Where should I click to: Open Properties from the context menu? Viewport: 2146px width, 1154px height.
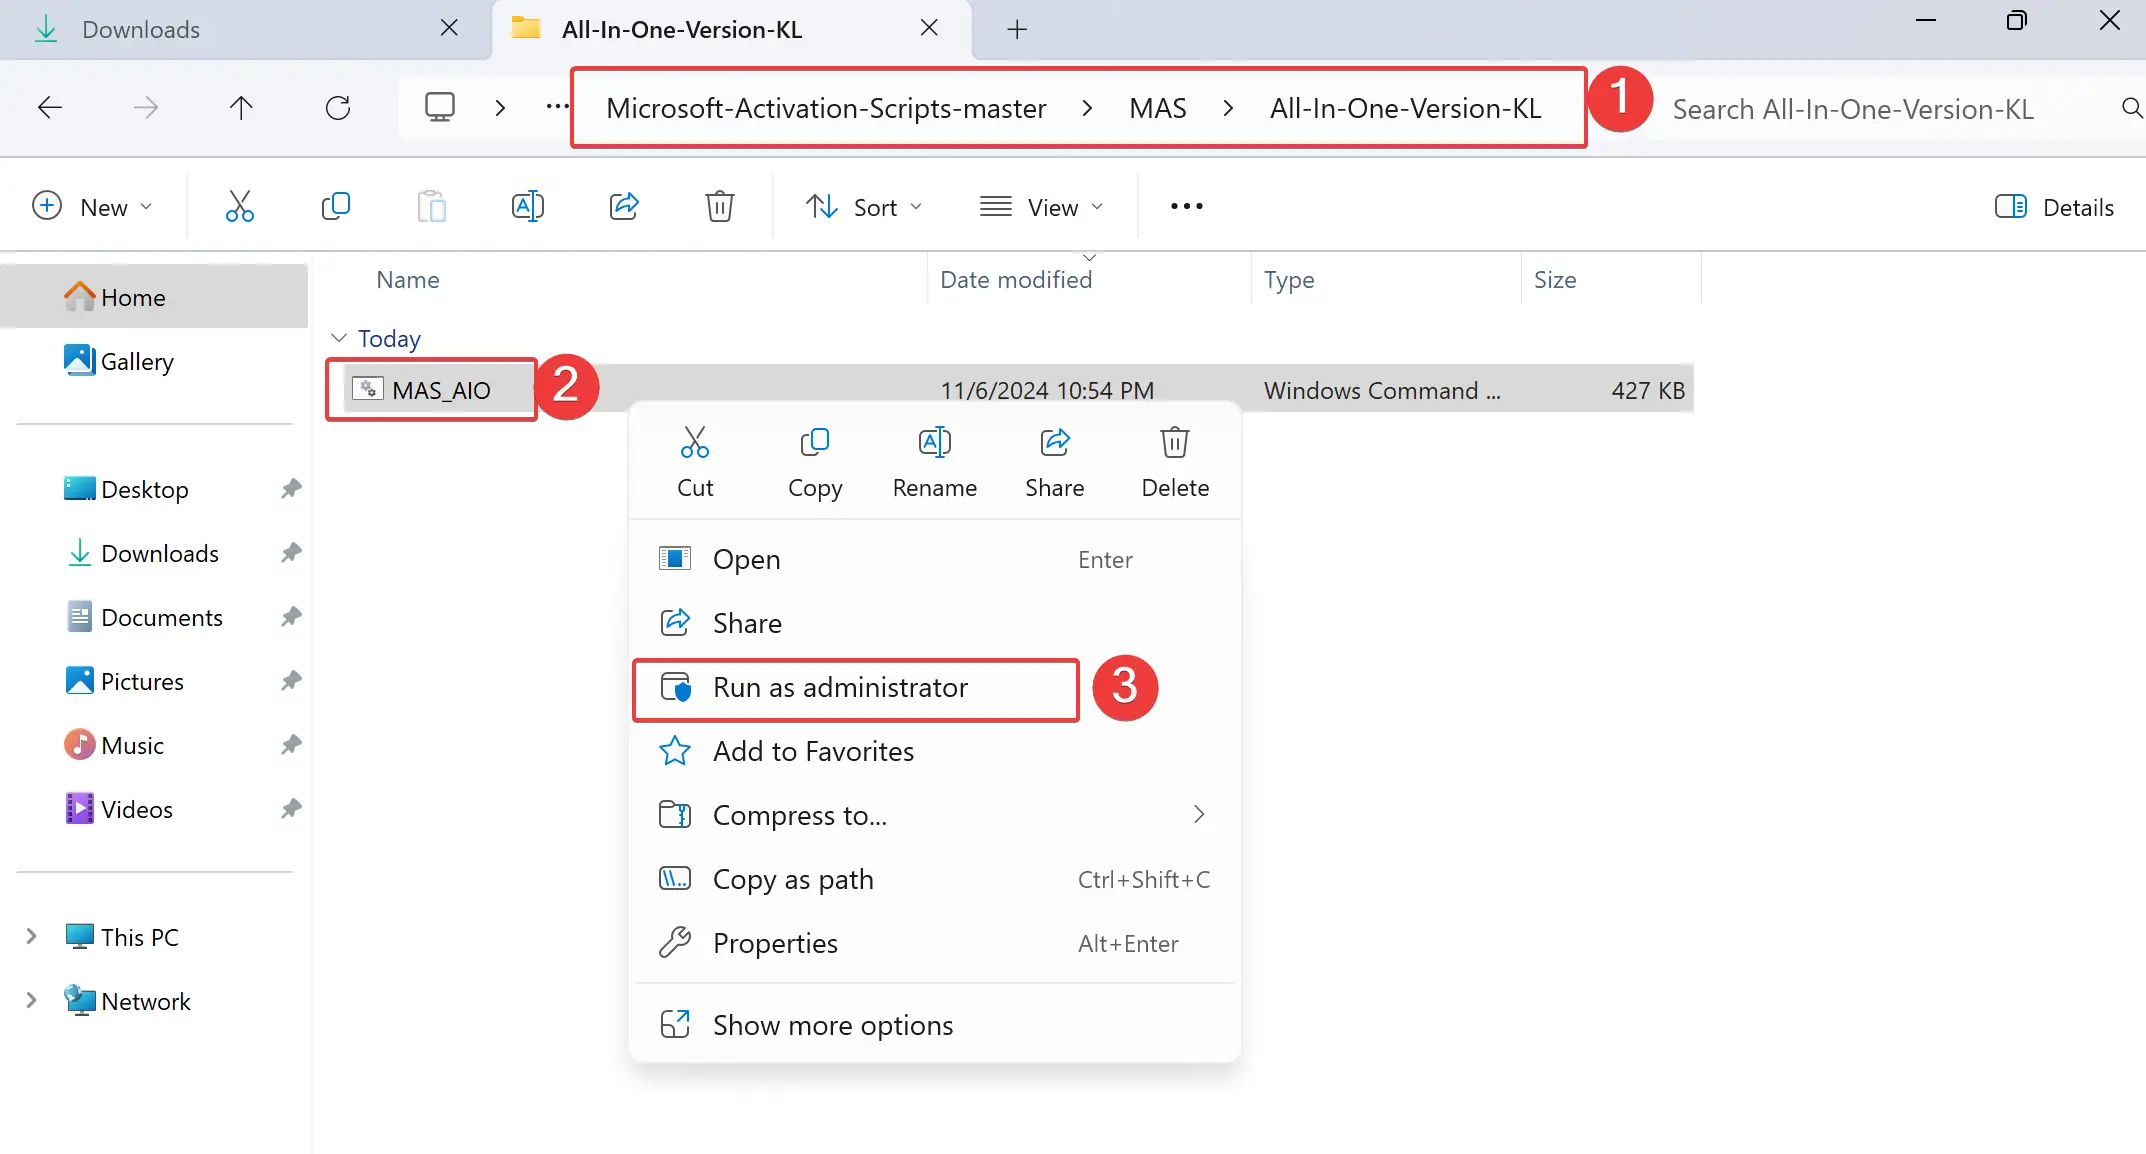(775, 943)
